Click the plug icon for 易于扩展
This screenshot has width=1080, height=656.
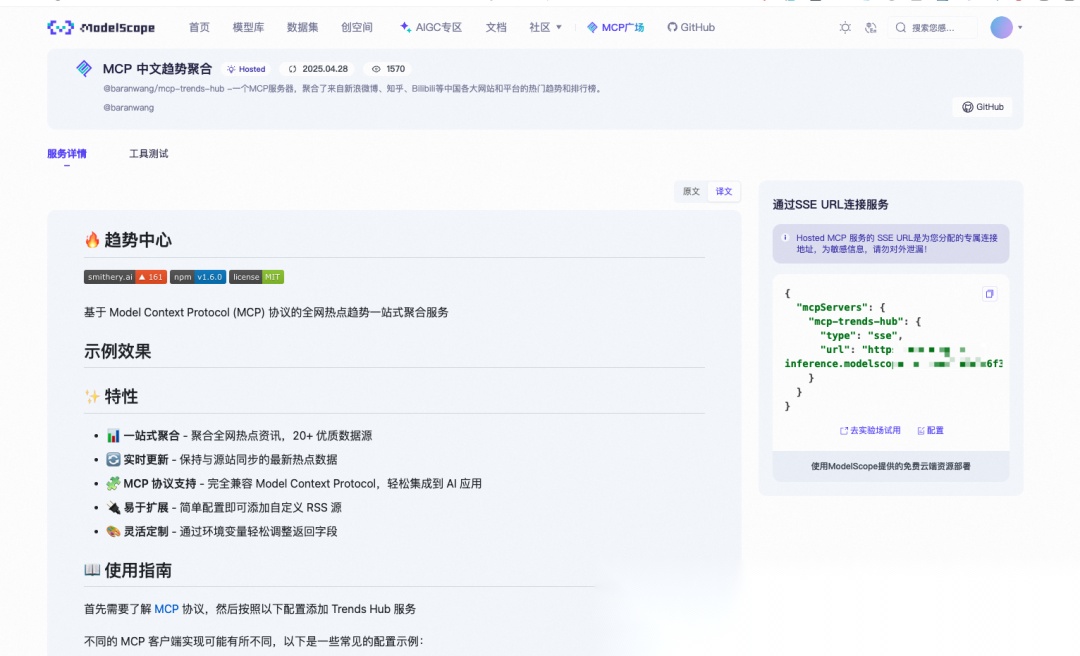113,508
